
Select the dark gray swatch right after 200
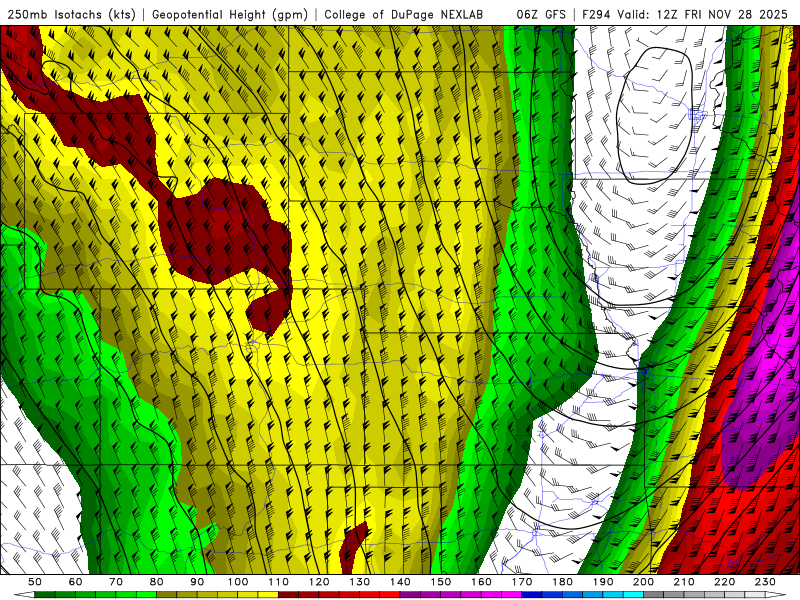[x=653, y=595]
